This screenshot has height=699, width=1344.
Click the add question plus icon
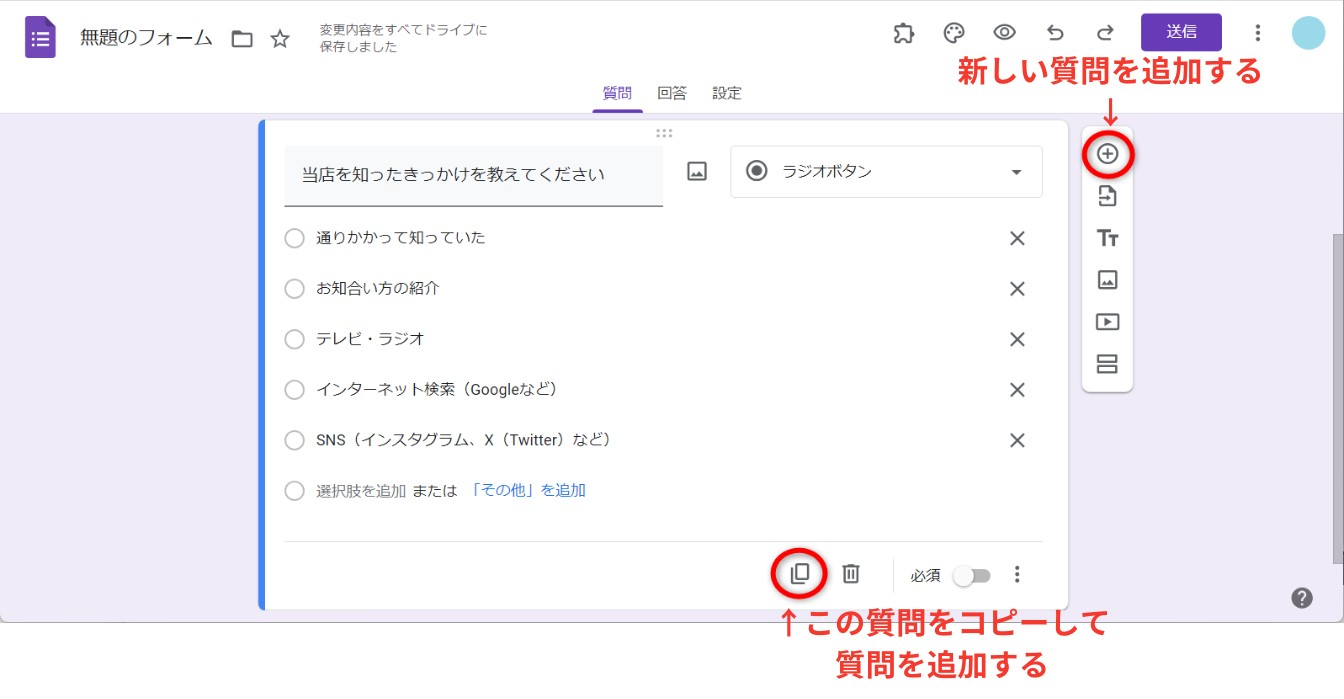[1107, 154]
